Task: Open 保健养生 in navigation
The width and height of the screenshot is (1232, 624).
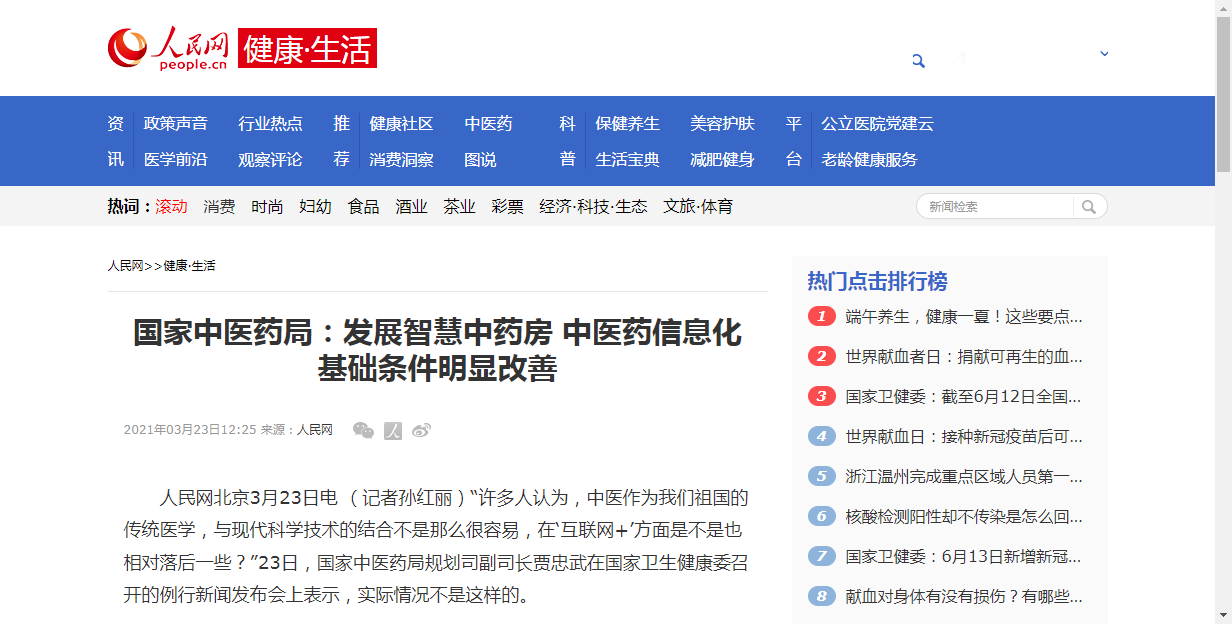Action: (627, 124)
